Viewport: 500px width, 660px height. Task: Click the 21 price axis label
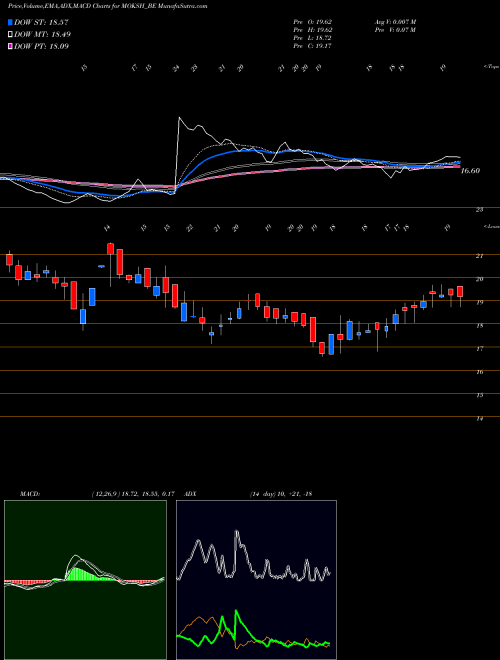click(x=479, y=256)
